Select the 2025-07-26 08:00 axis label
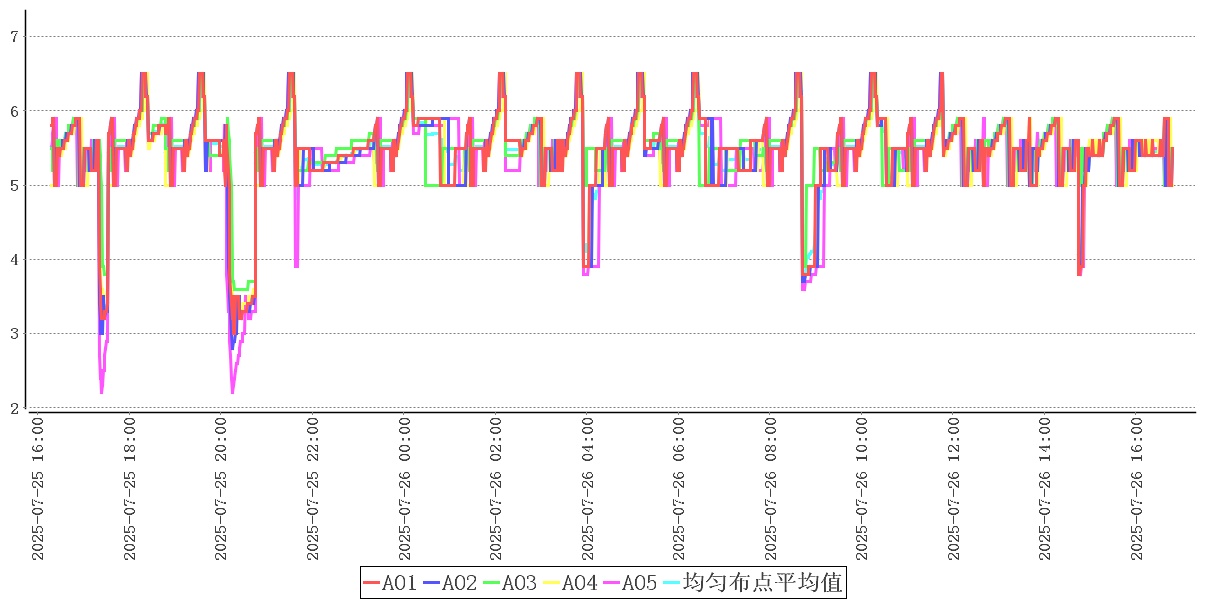1207x600 pixels. click(771, 490)
